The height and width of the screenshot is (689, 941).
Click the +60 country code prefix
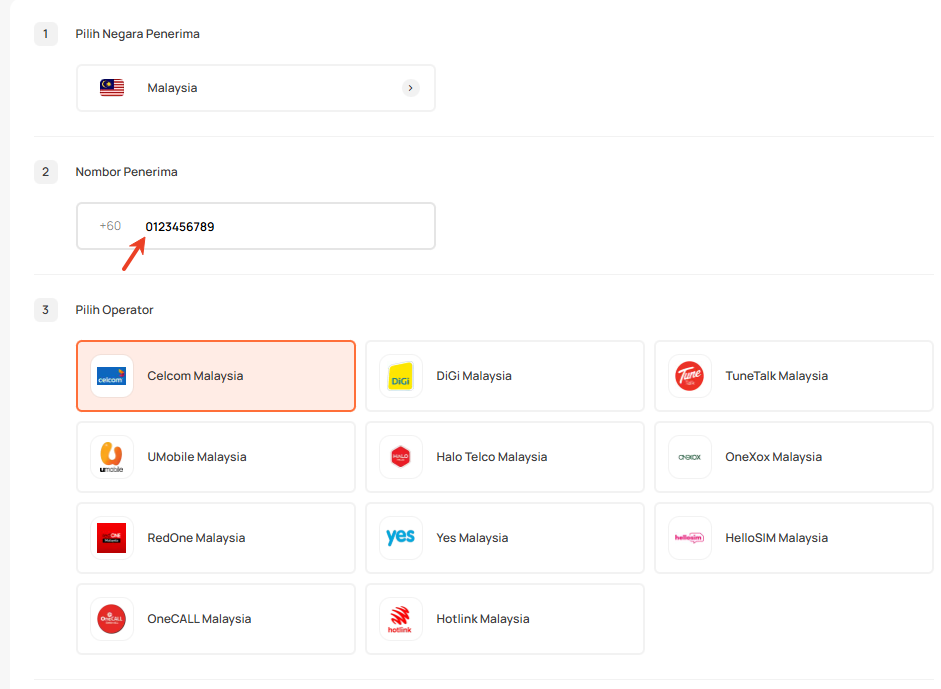(x=110, y=226)
